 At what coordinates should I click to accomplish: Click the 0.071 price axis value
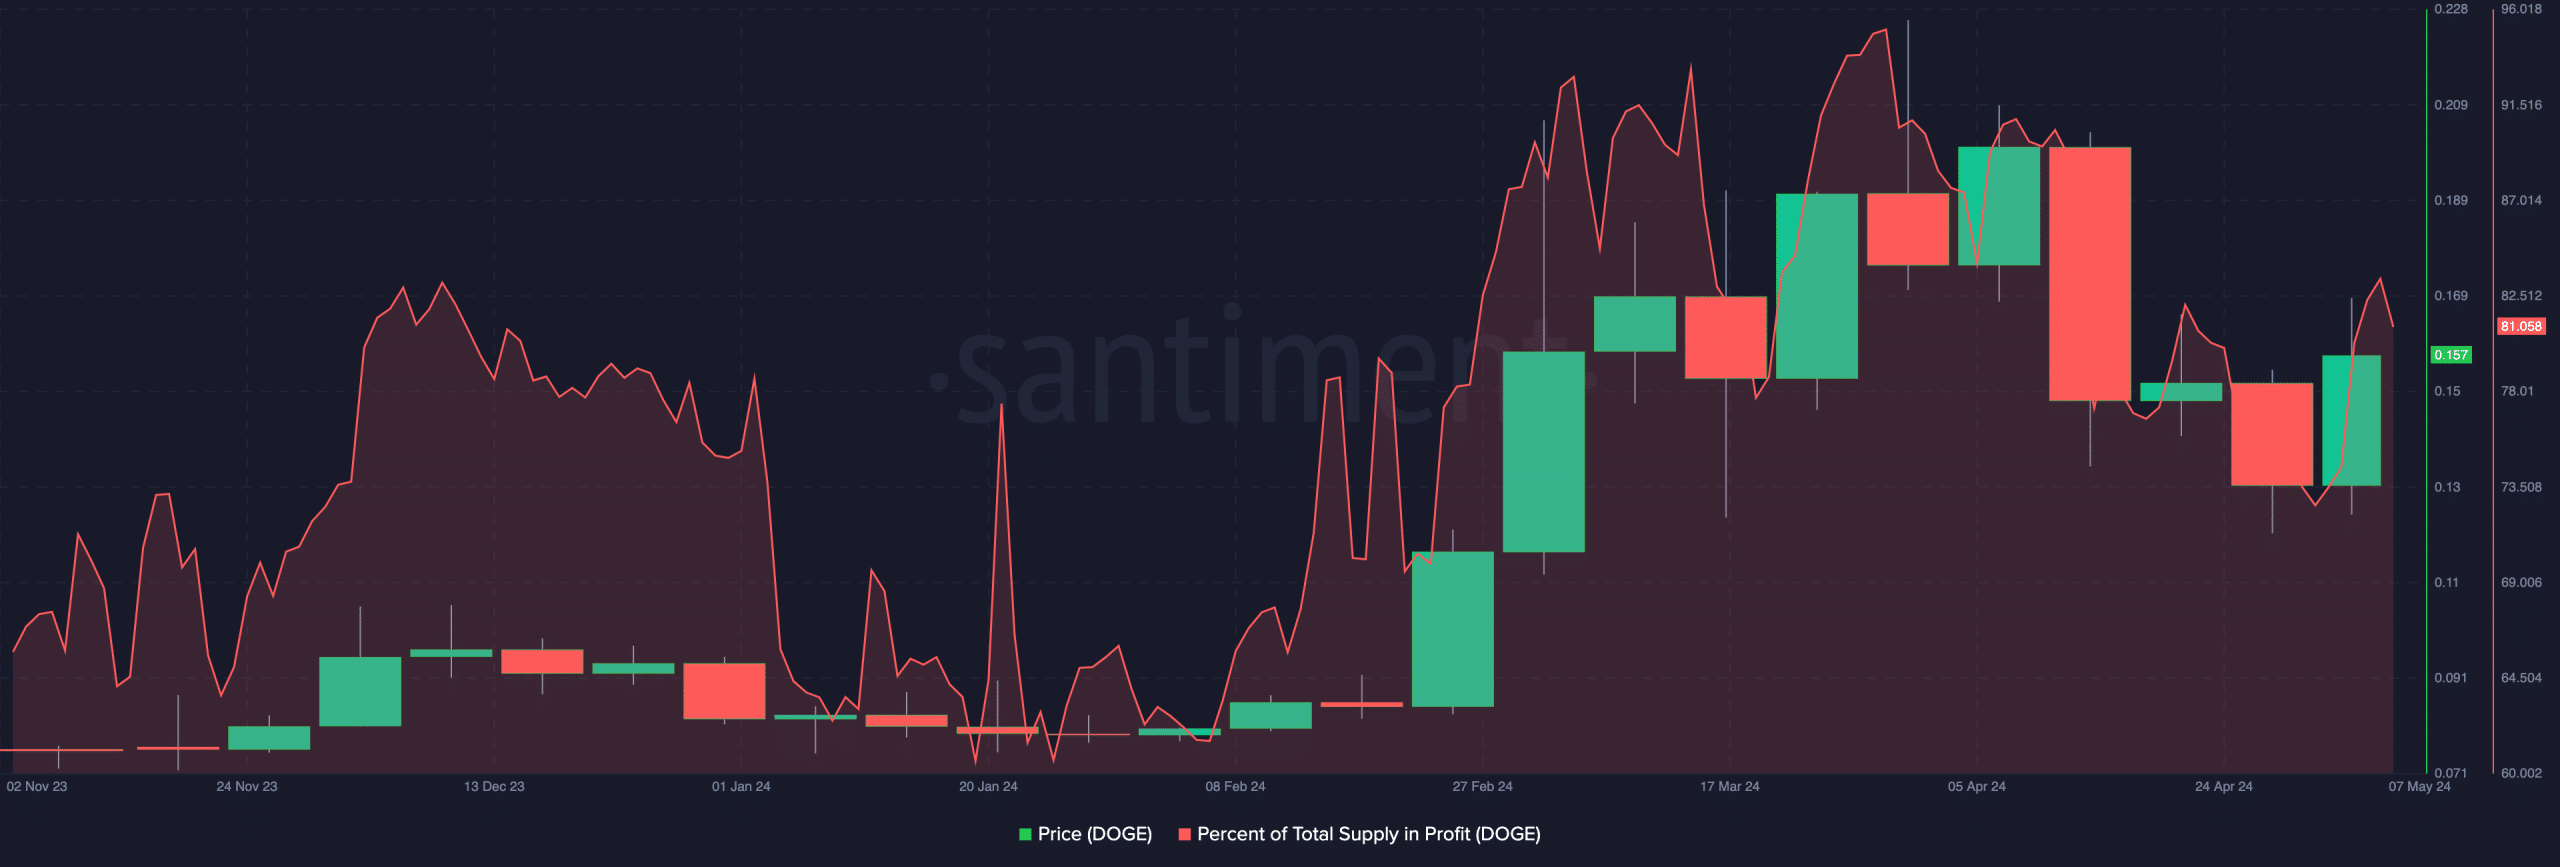[2451, 773]
